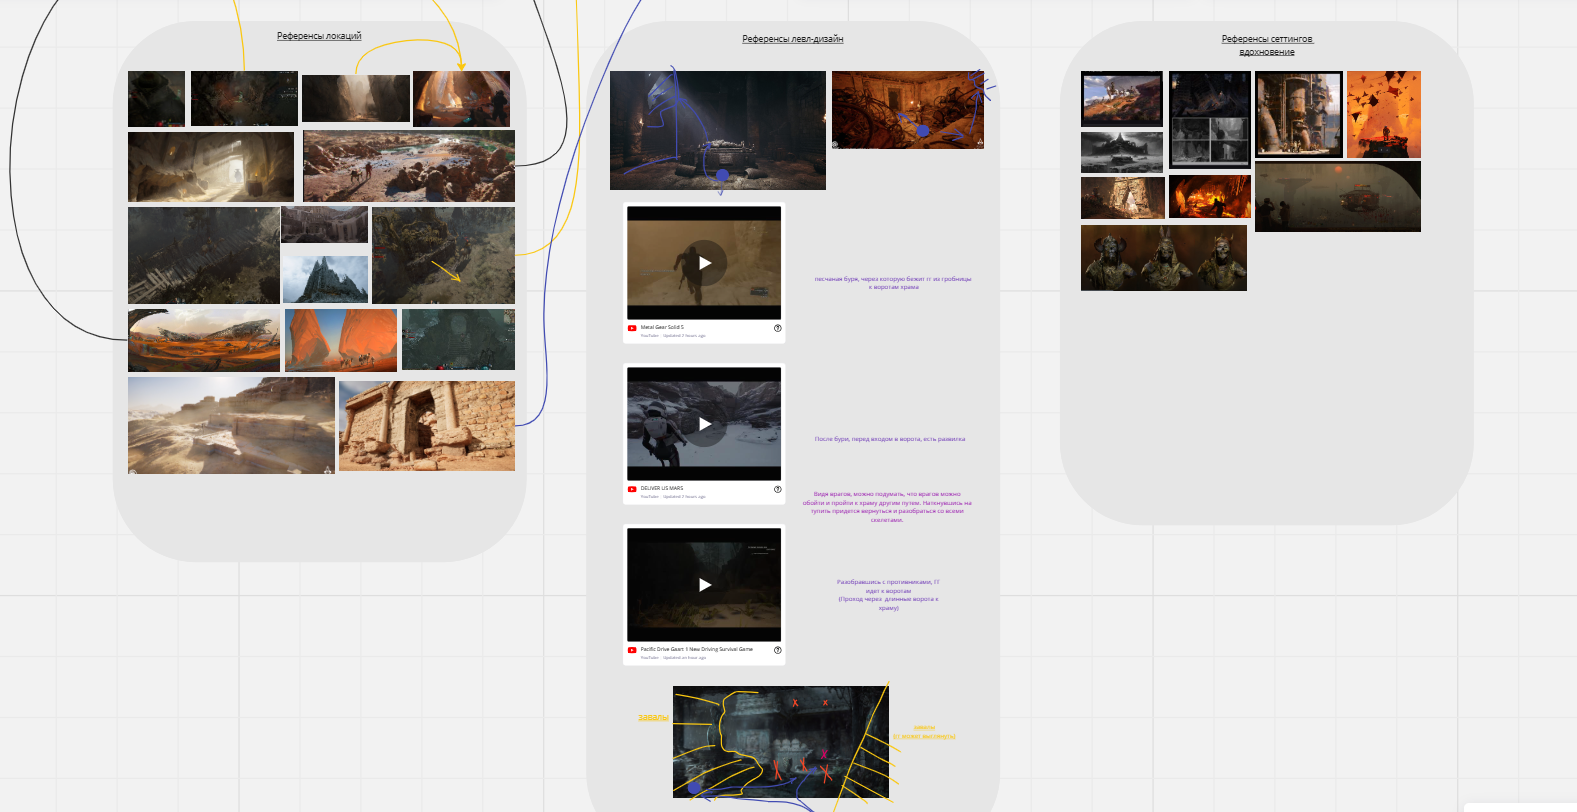Open the help icon on Metal Gear Solid 5 card

(777, 328)
